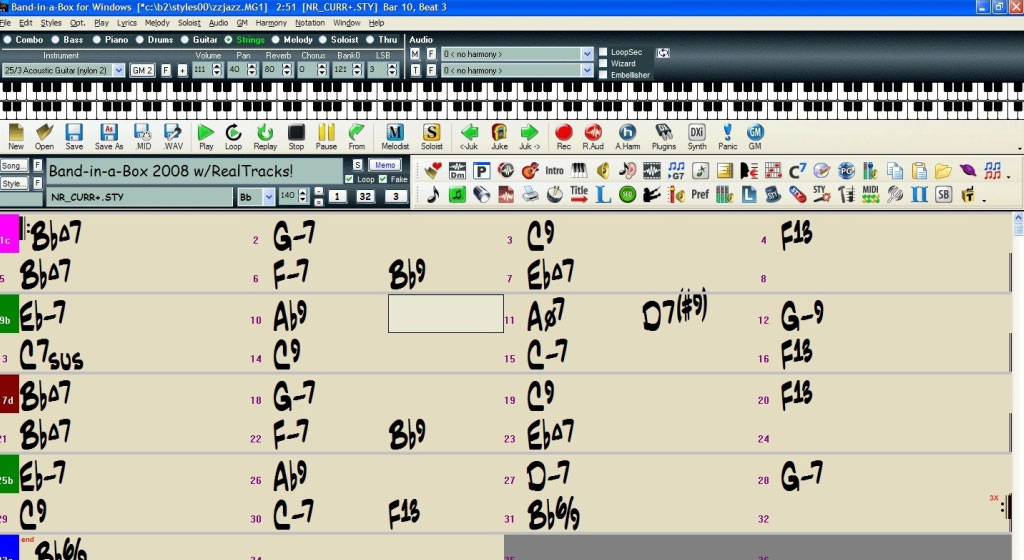
Task: Click the tempo 140 stepper arrows
Action: 302,196
